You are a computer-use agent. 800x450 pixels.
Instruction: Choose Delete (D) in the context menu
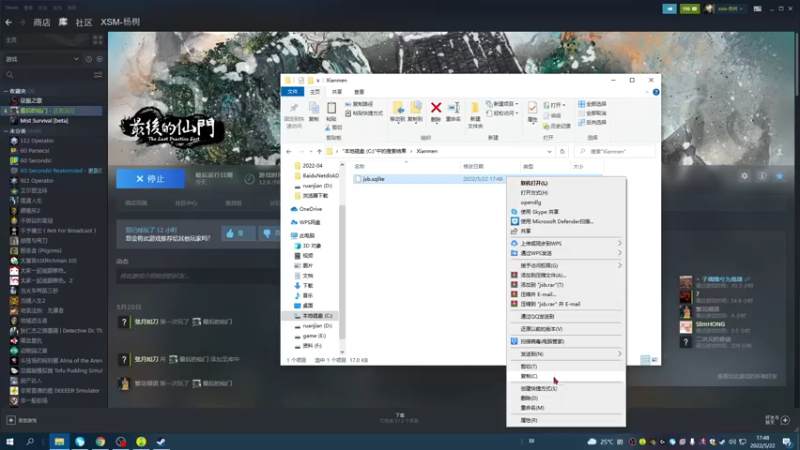click(x=566, y=398)
